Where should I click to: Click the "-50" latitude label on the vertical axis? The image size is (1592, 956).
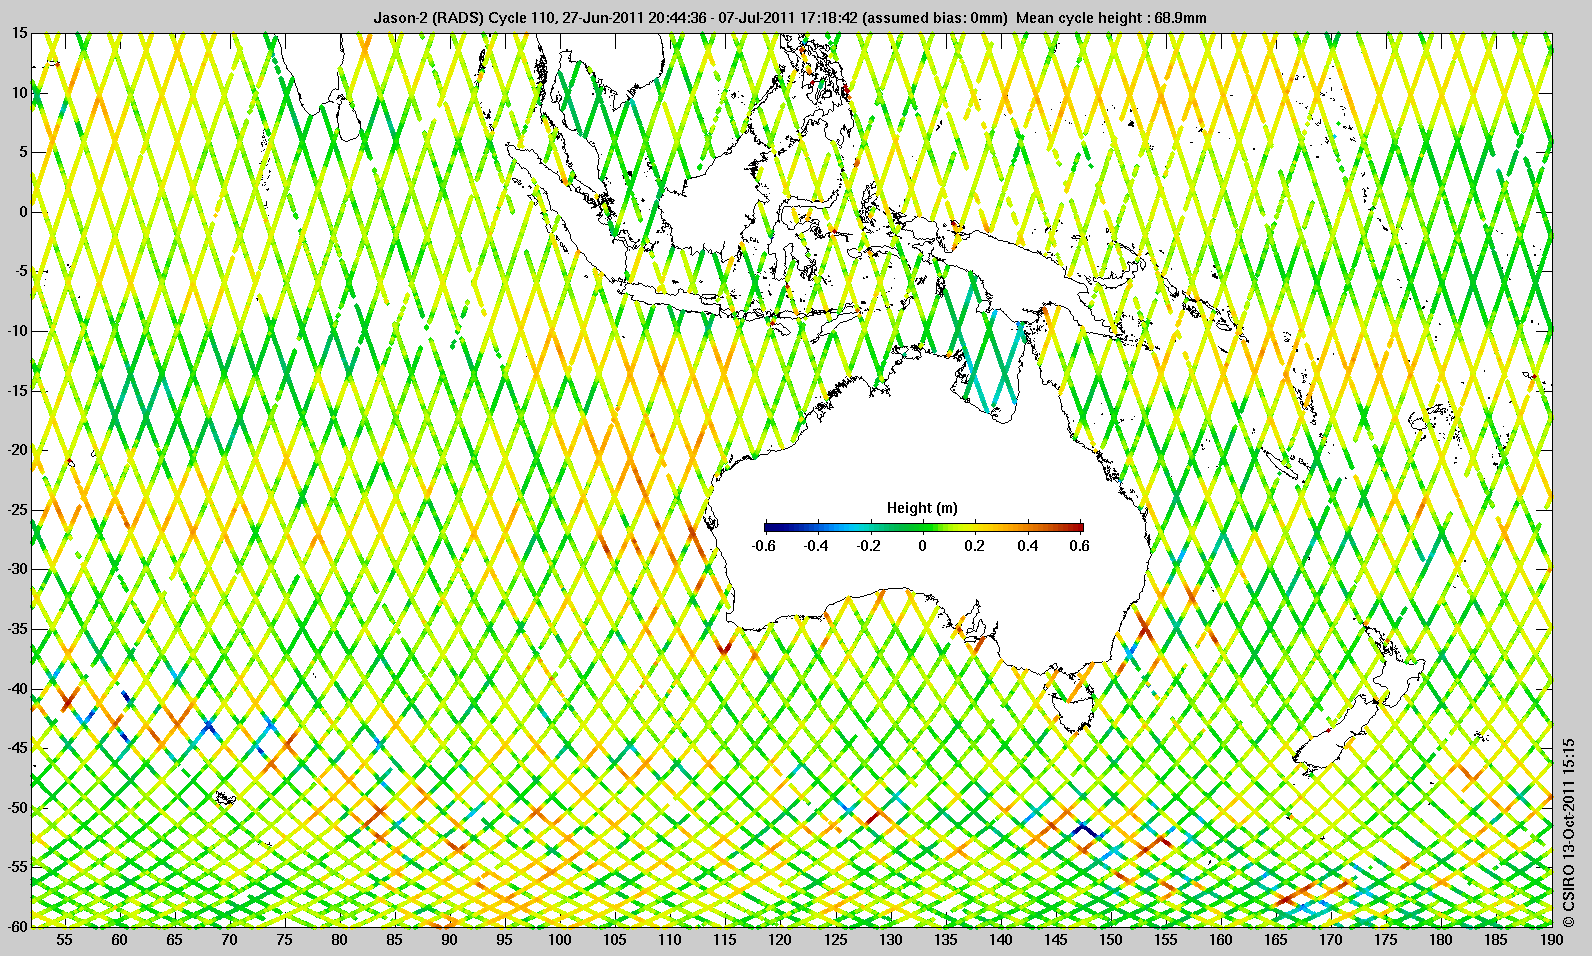tap(17, 808)
